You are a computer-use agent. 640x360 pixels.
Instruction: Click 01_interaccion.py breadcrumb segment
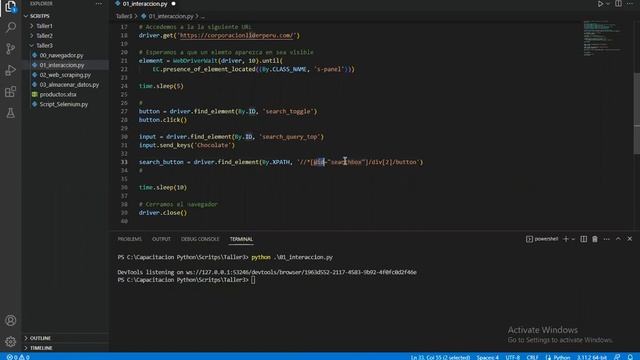click(x=171, y=16)
